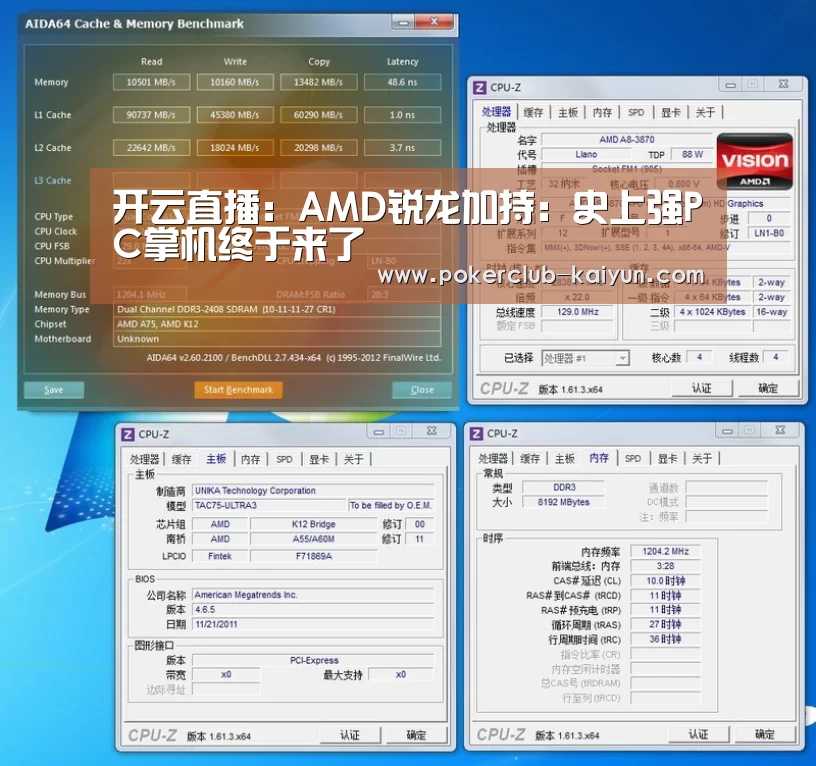This screenshot has width=816, height=766.
Task: Click the UNIKA Technology Corporation manufacturer field
Action: [313, 491]
